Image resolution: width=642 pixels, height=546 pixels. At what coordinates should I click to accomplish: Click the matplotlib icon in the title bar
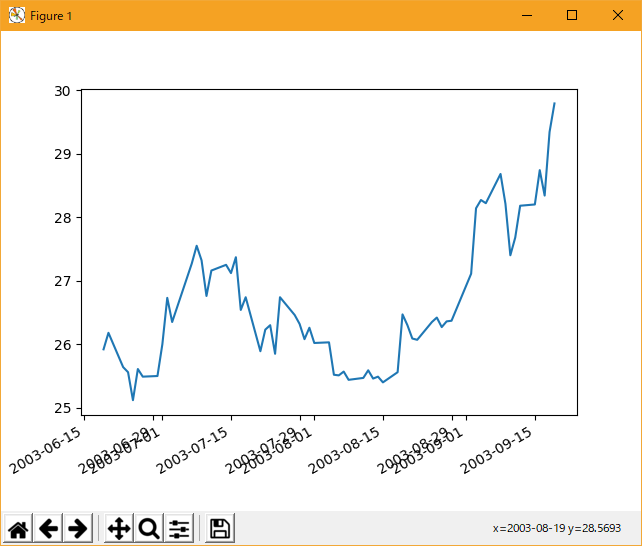16,15
